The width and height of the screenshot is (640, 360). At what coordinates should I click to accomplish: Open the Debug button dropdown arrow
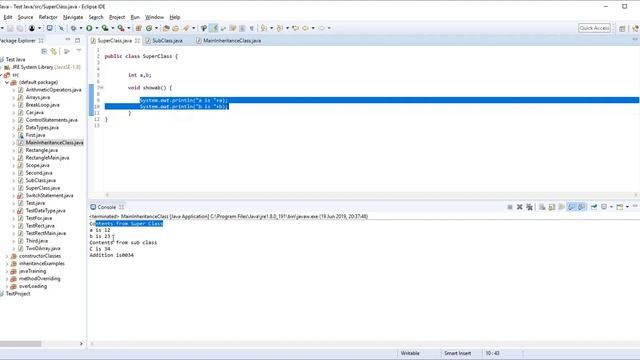pos(81,28)
